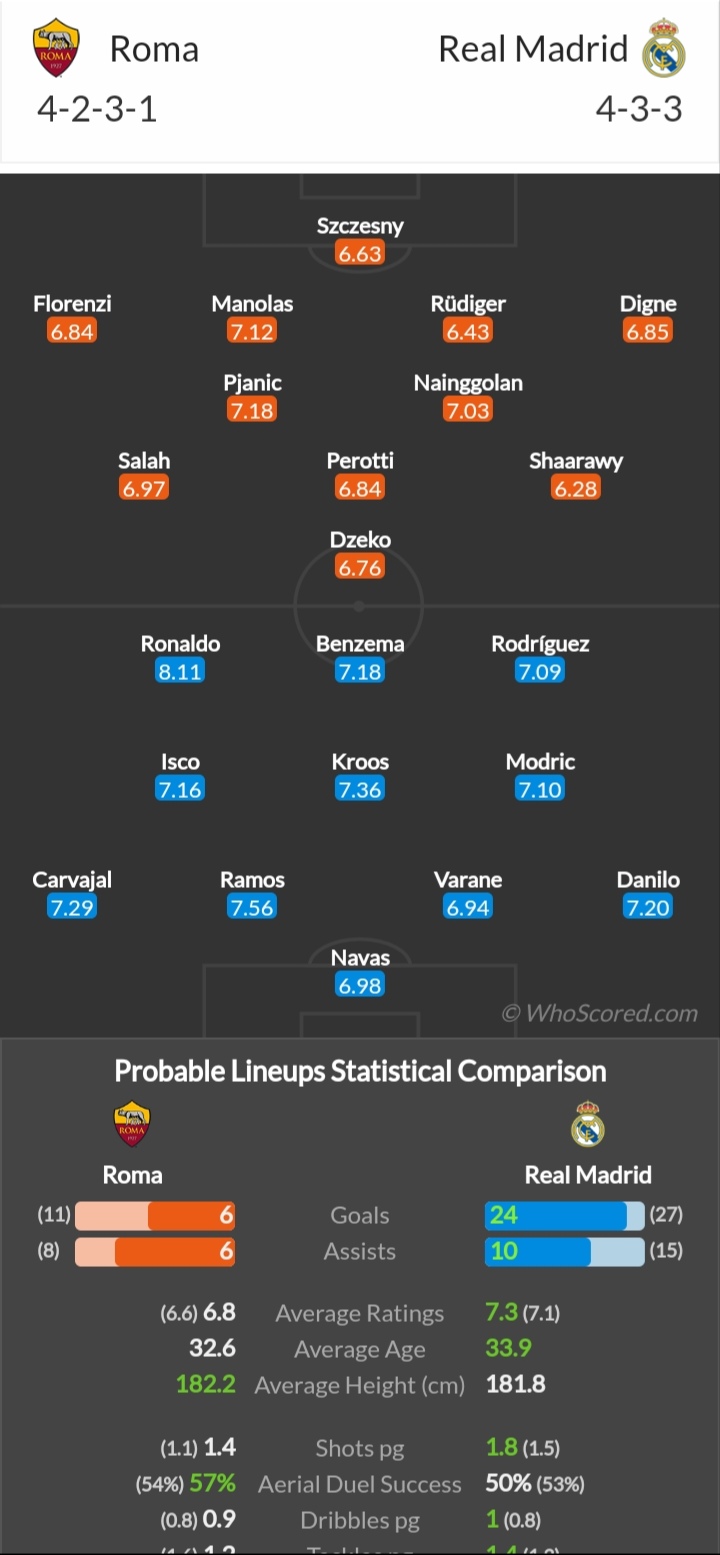Click the Probable Lineups Statistical Comparison heading
The width and height of the screenshot is (720, 1555).
[360, 1071]
